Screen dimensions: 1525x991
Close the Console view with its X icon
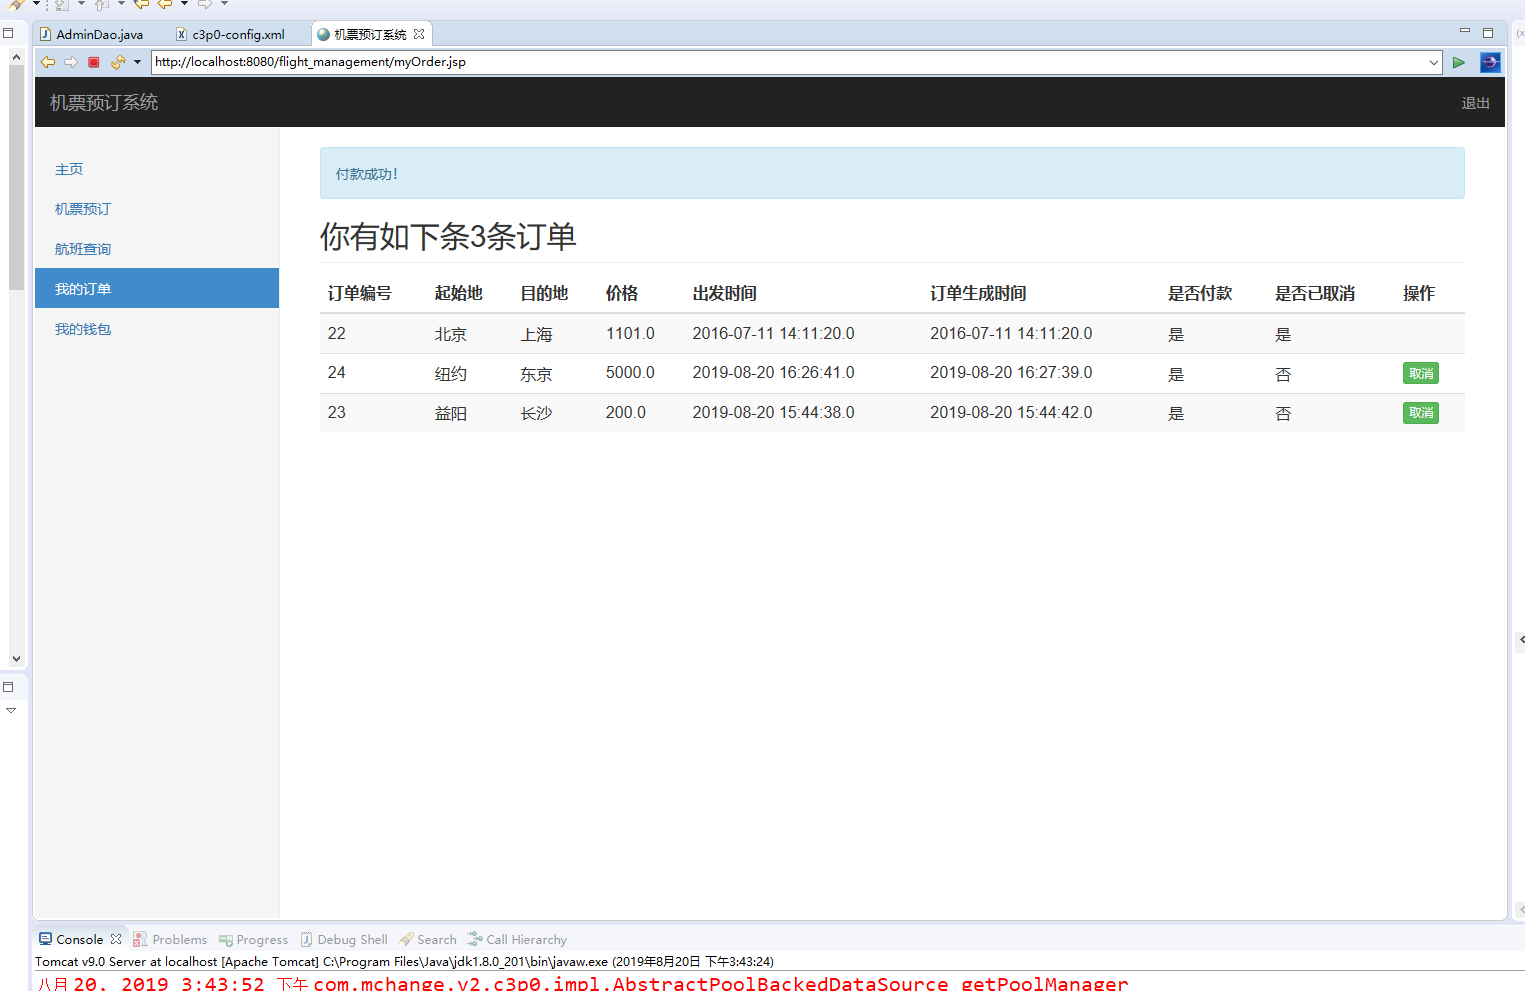coord(116,939)
